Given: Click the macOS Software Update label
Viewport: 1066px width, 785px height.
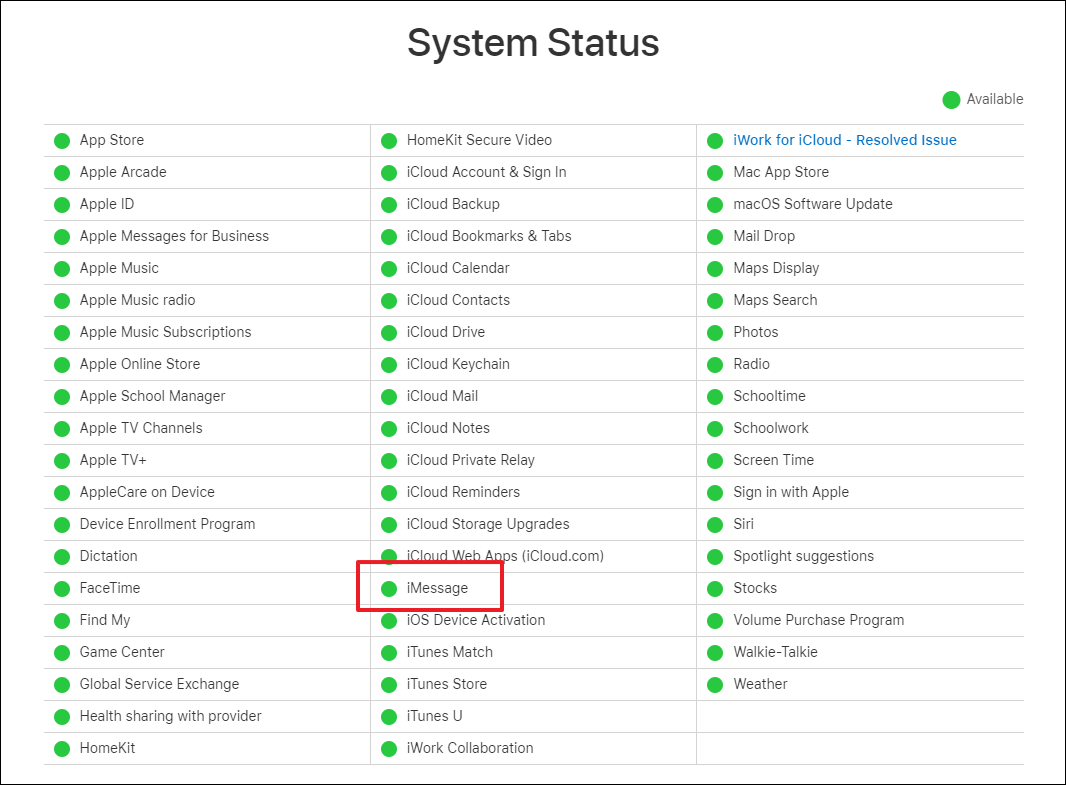Looking at the screenshot, I should pos(812,204).
